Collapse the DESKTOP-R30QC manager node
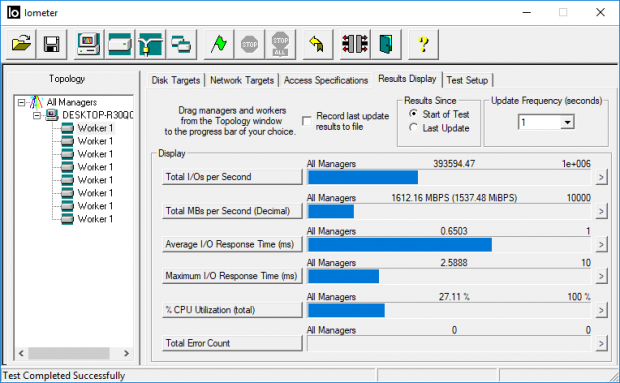 37,115
